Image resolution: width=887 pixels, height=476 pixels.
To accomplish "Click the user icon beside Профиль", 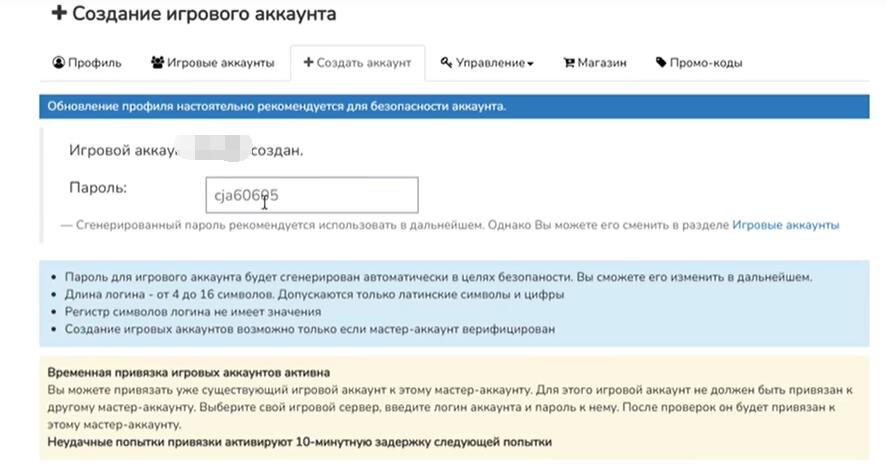I will click(x=58, y=62).
